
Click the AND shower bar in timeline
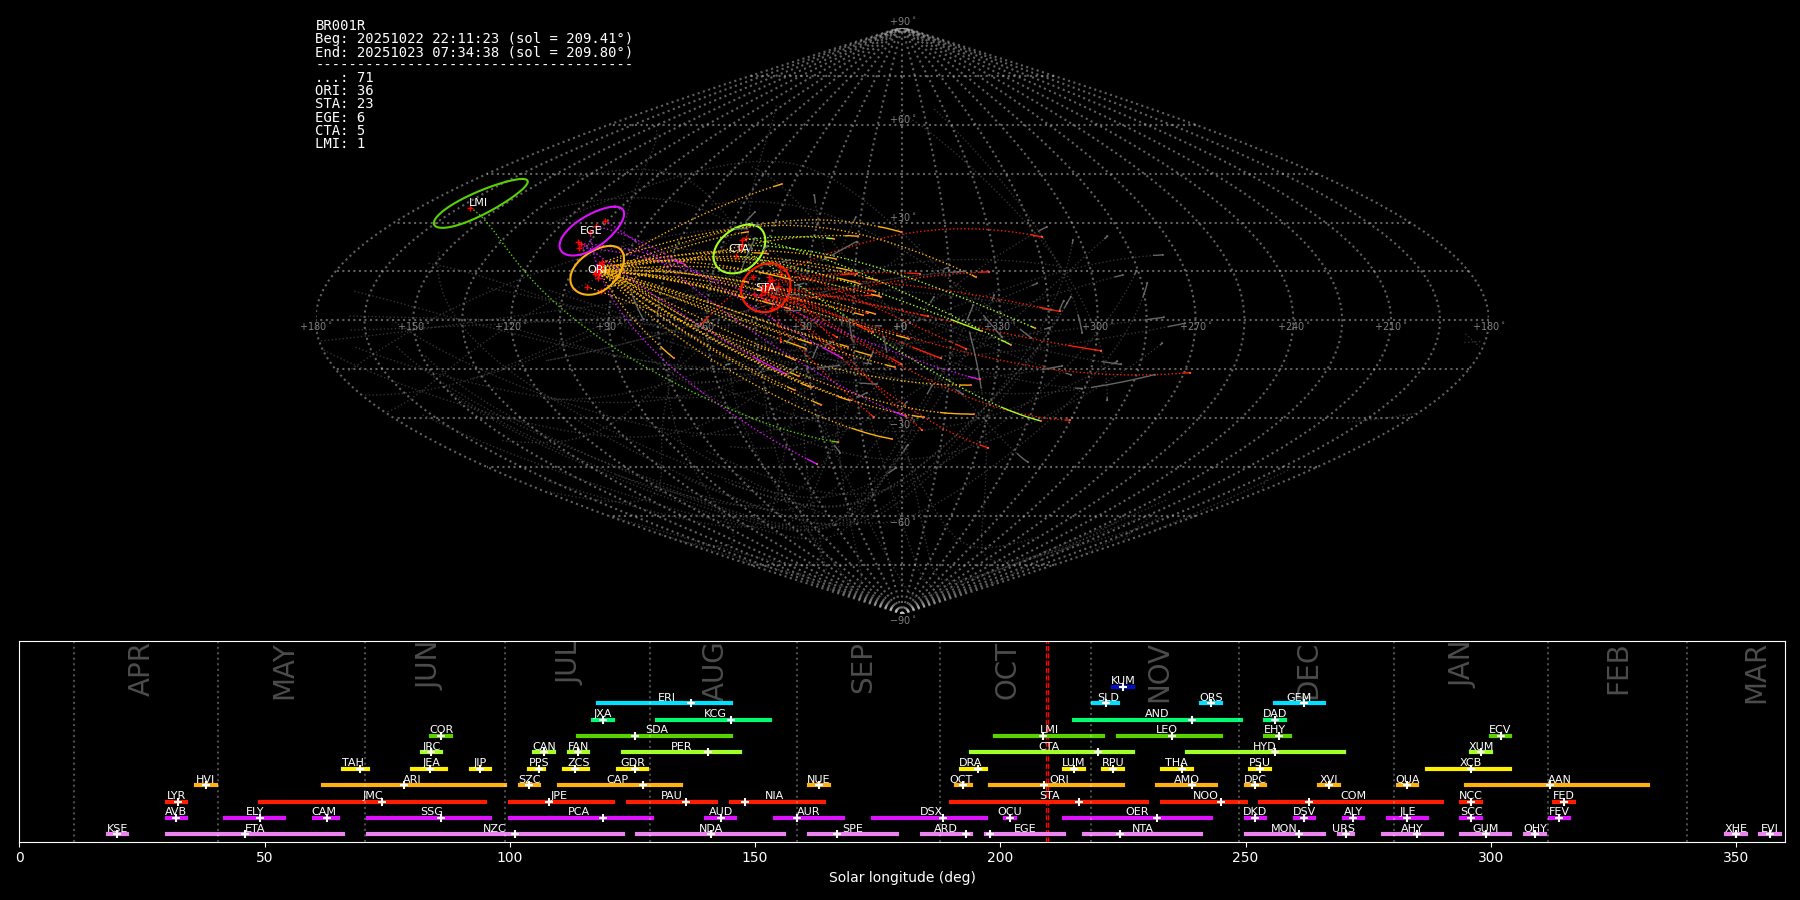coord(1157,719)
